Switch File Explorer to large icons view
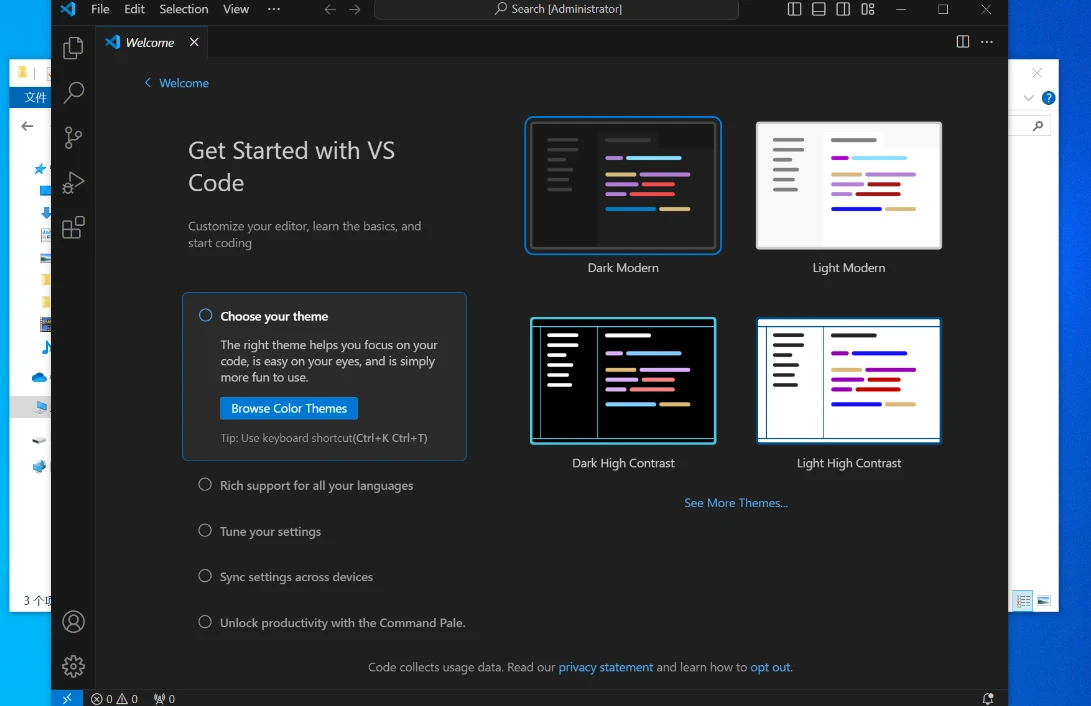Screen dimensions: 1091x706 pos(1044,600)
